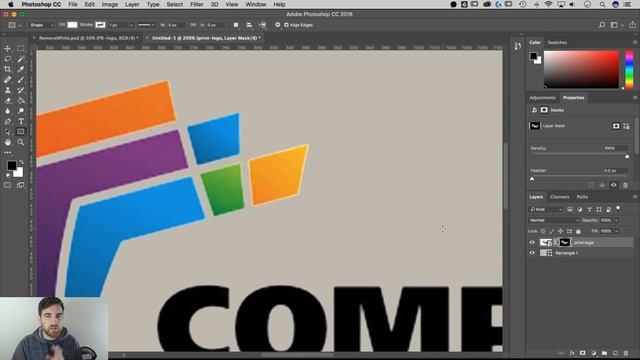
Task: Select the Dodge tool
Action: point(20,111)
